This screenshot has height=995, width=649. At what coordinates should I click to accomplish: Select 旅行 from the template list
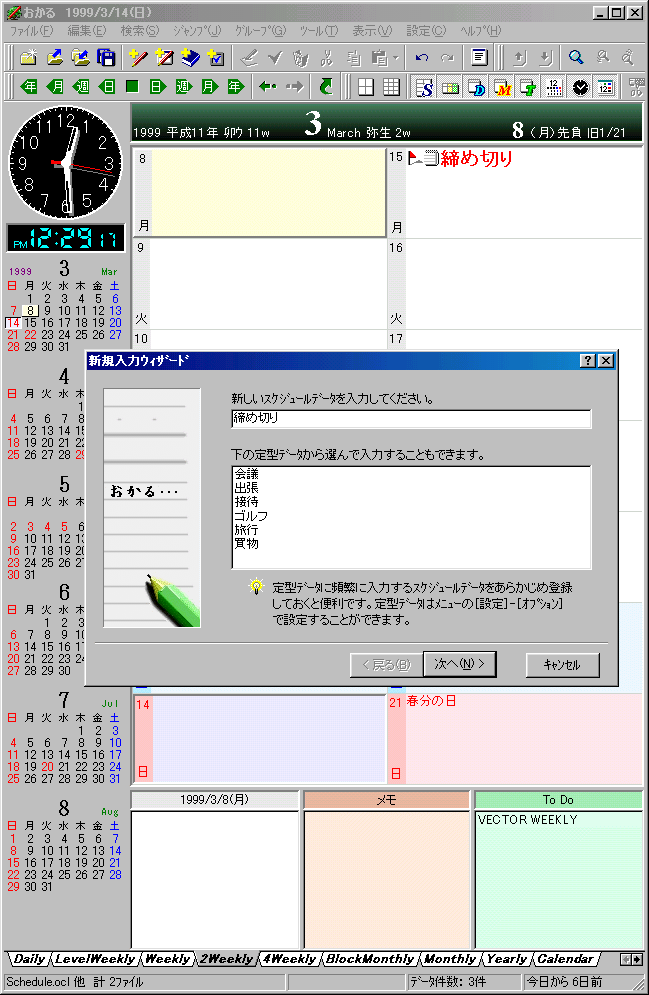click(246, 529)
